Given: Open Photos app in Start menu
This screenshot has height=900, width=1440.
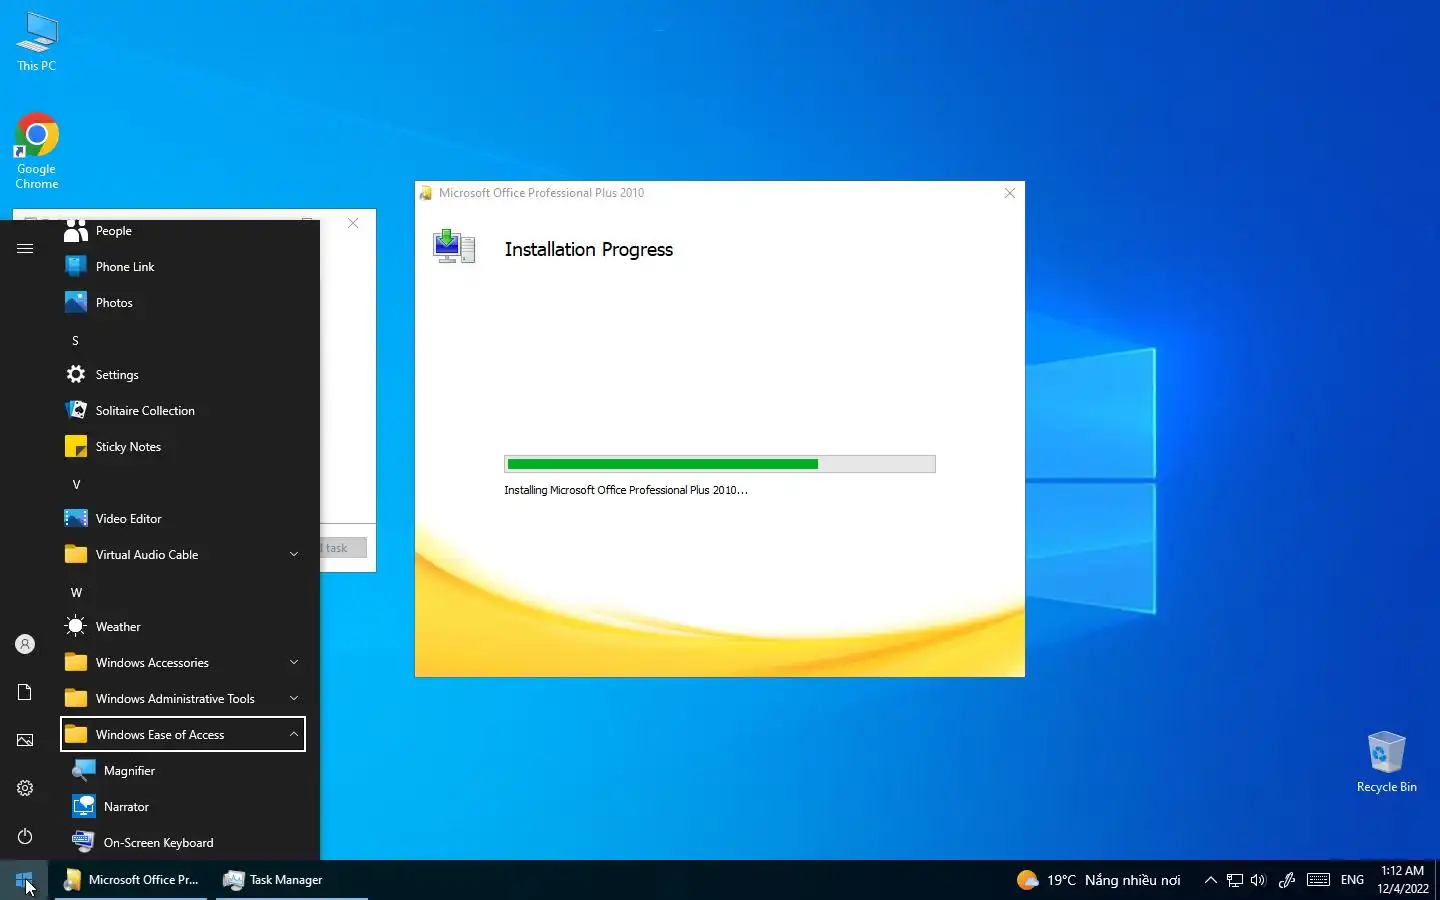Looking at the screenshot, I should [x=183, y=303].
